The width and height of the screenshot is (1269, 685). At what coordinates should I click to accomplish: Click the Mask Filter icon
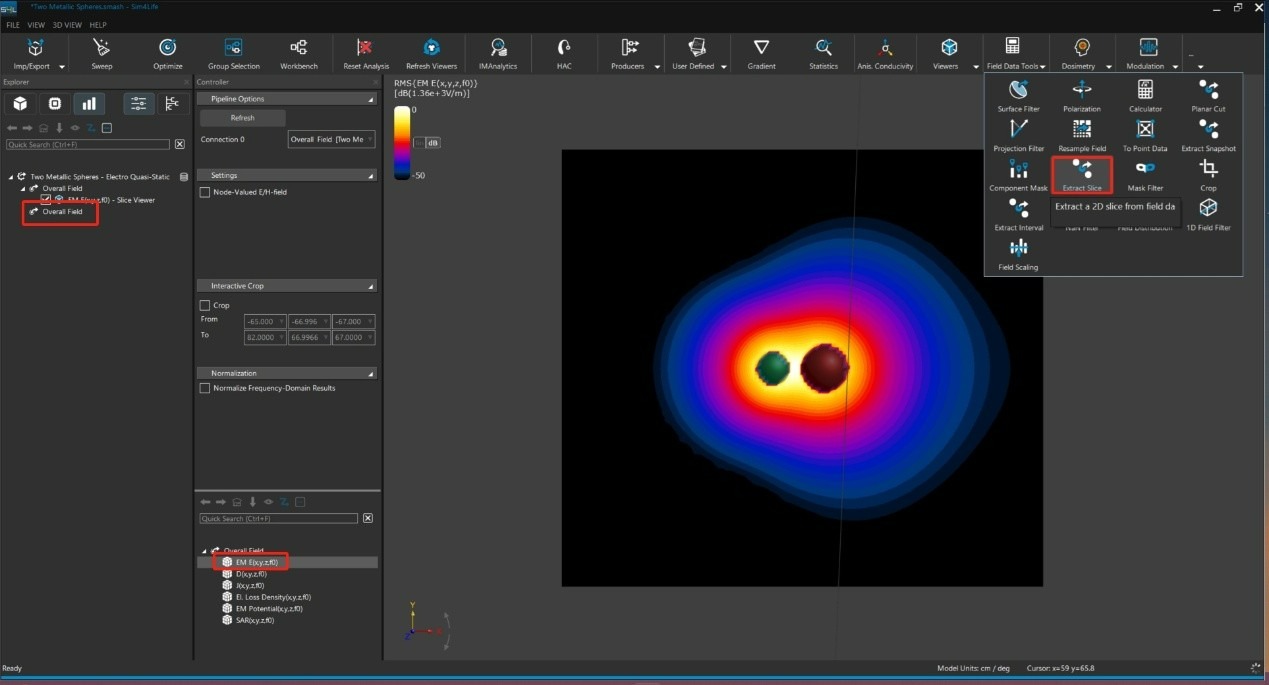(1145, 170)
